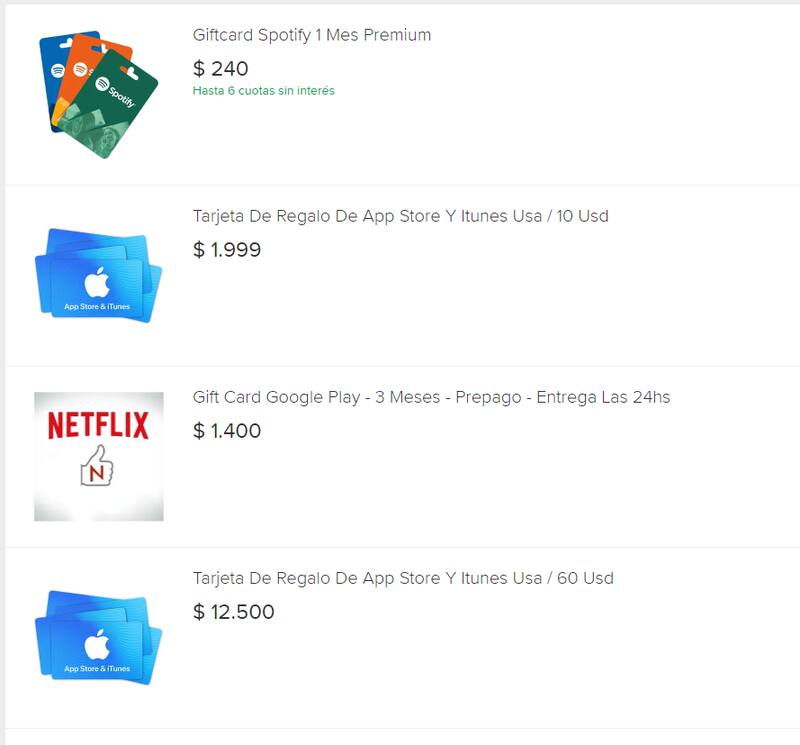Click the $ 12.500 price
The image size is (800, 745).
click(233, 612)
